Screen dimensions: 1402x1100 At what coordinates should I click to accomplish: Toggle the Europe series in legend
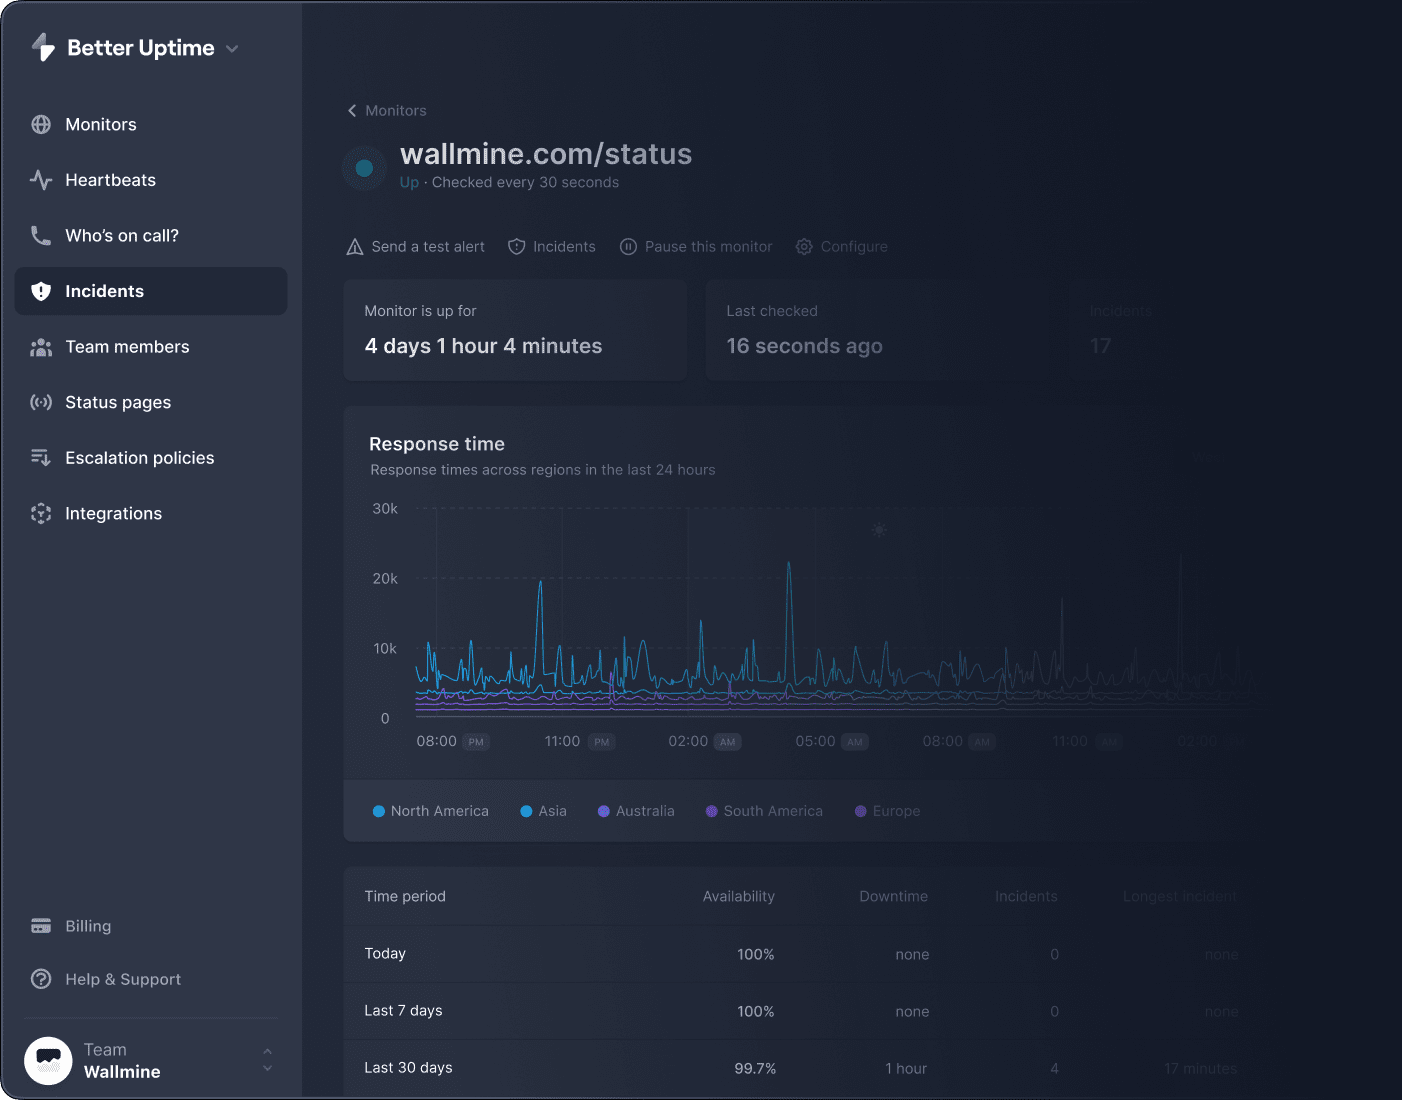tap(887, 811)
